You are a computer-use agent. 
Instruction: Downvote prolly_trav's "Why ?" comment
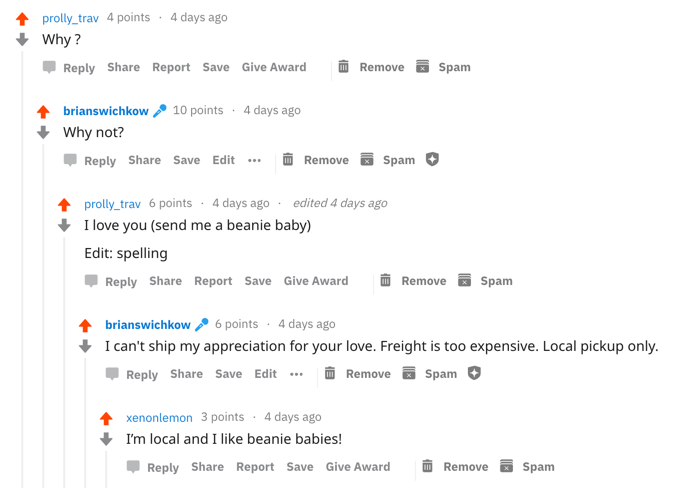[22, 40]
